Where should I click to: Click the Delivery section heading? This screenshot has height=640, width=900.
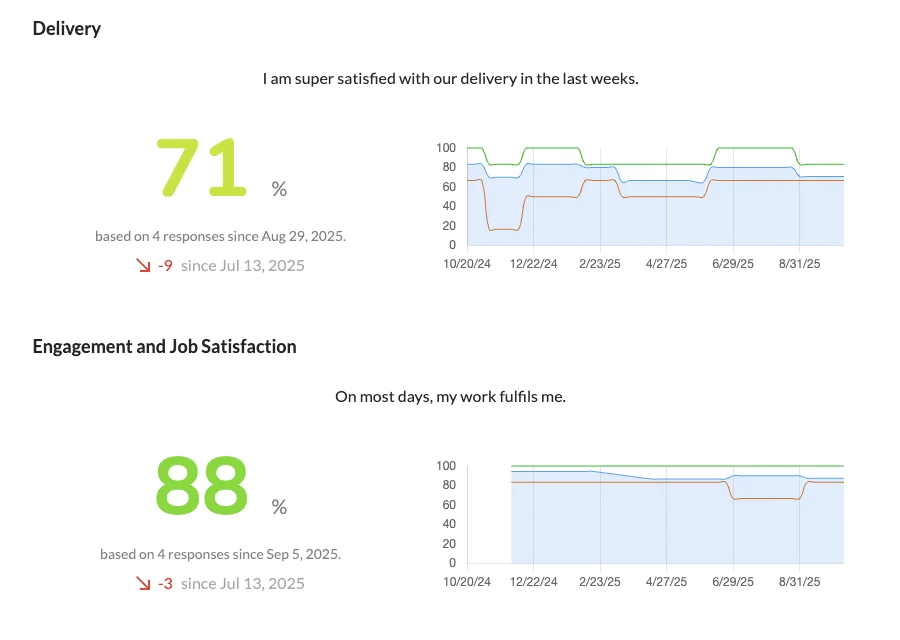pos(66,28)
